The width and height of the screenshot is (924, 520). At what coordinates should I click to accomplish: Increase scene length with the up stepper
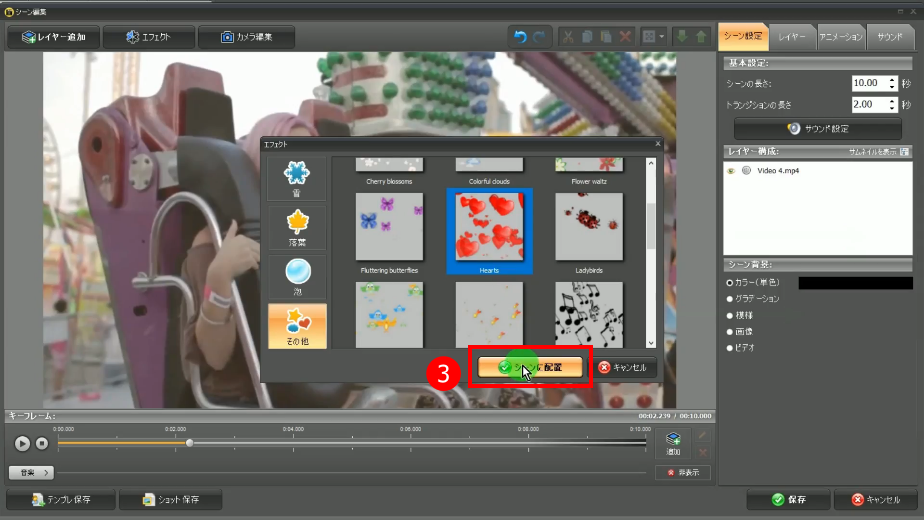point(892,79)
